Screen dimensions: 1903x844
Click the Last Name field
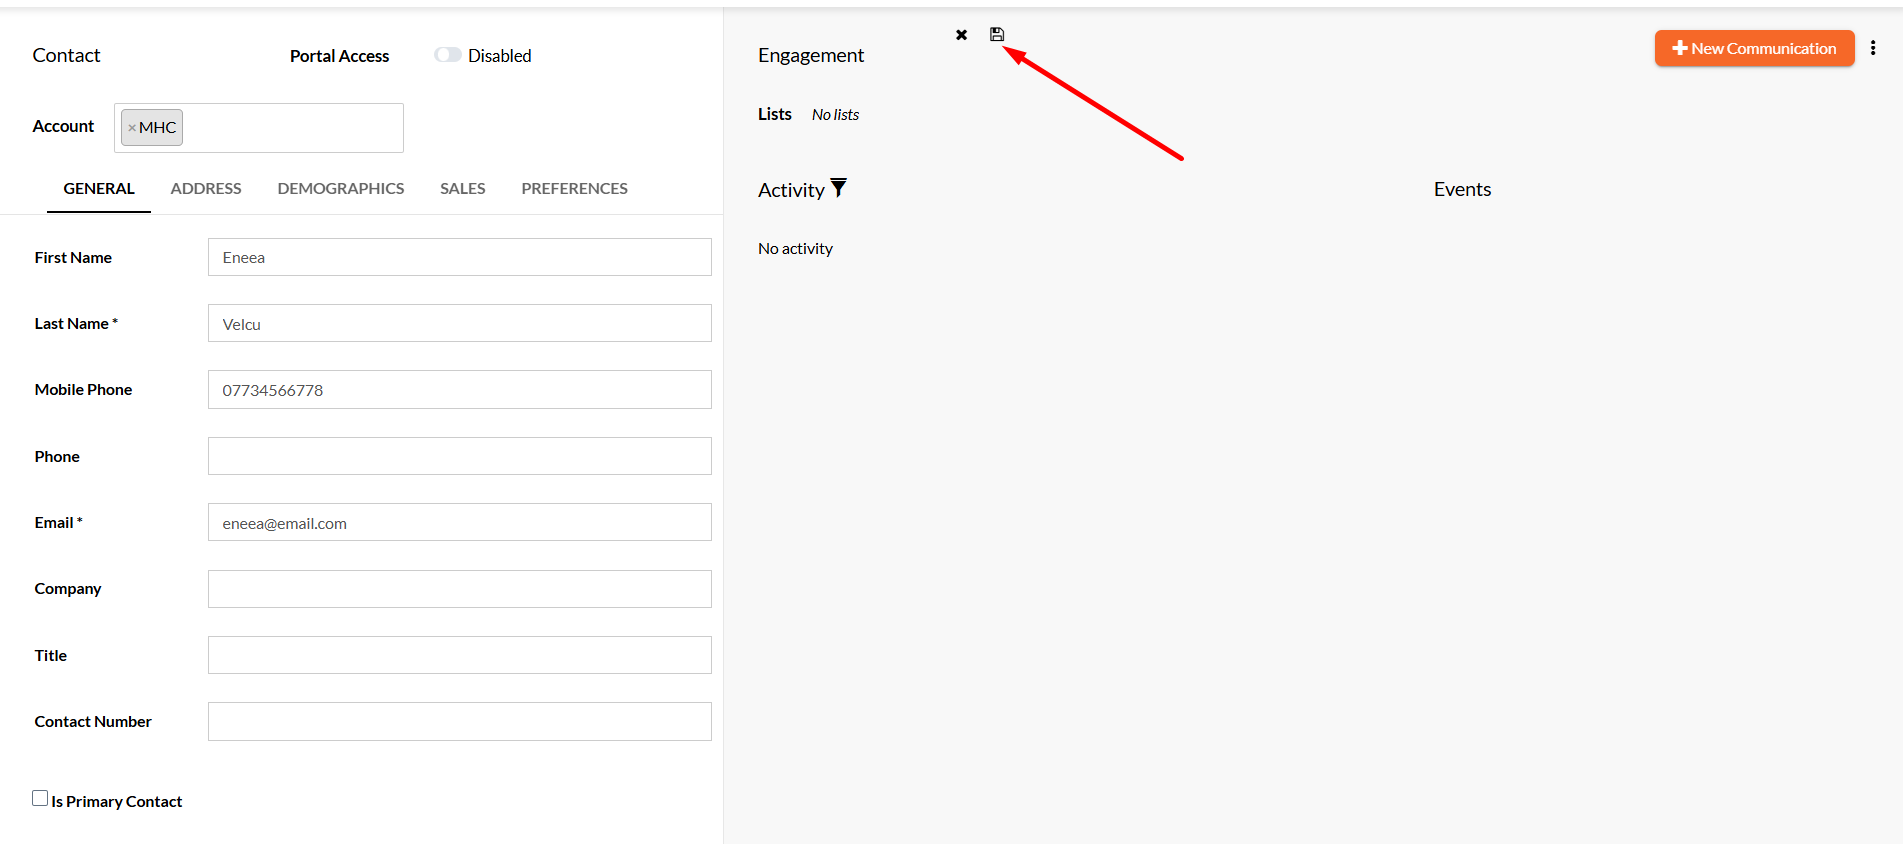pos(460,323)
